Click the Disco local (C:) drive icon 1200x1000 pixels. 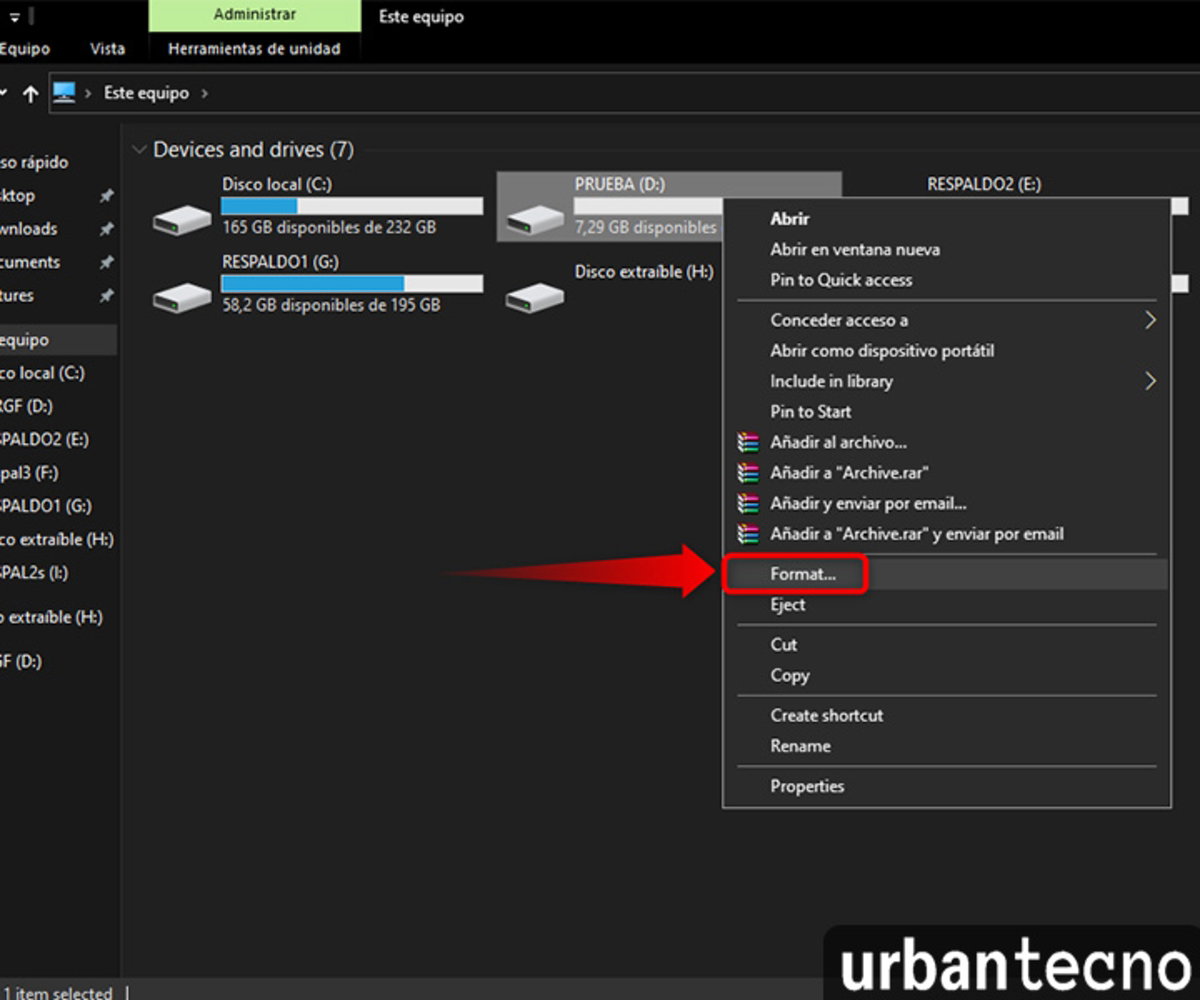tap(181, 218)
